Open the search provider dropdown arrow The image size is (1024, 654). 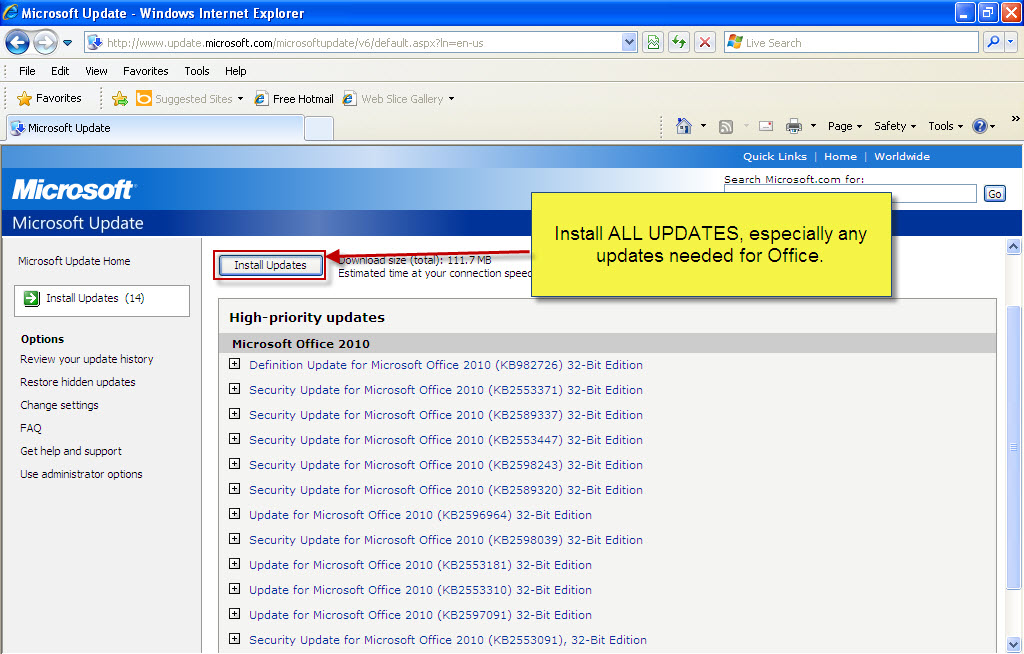tap(1011, 42)
